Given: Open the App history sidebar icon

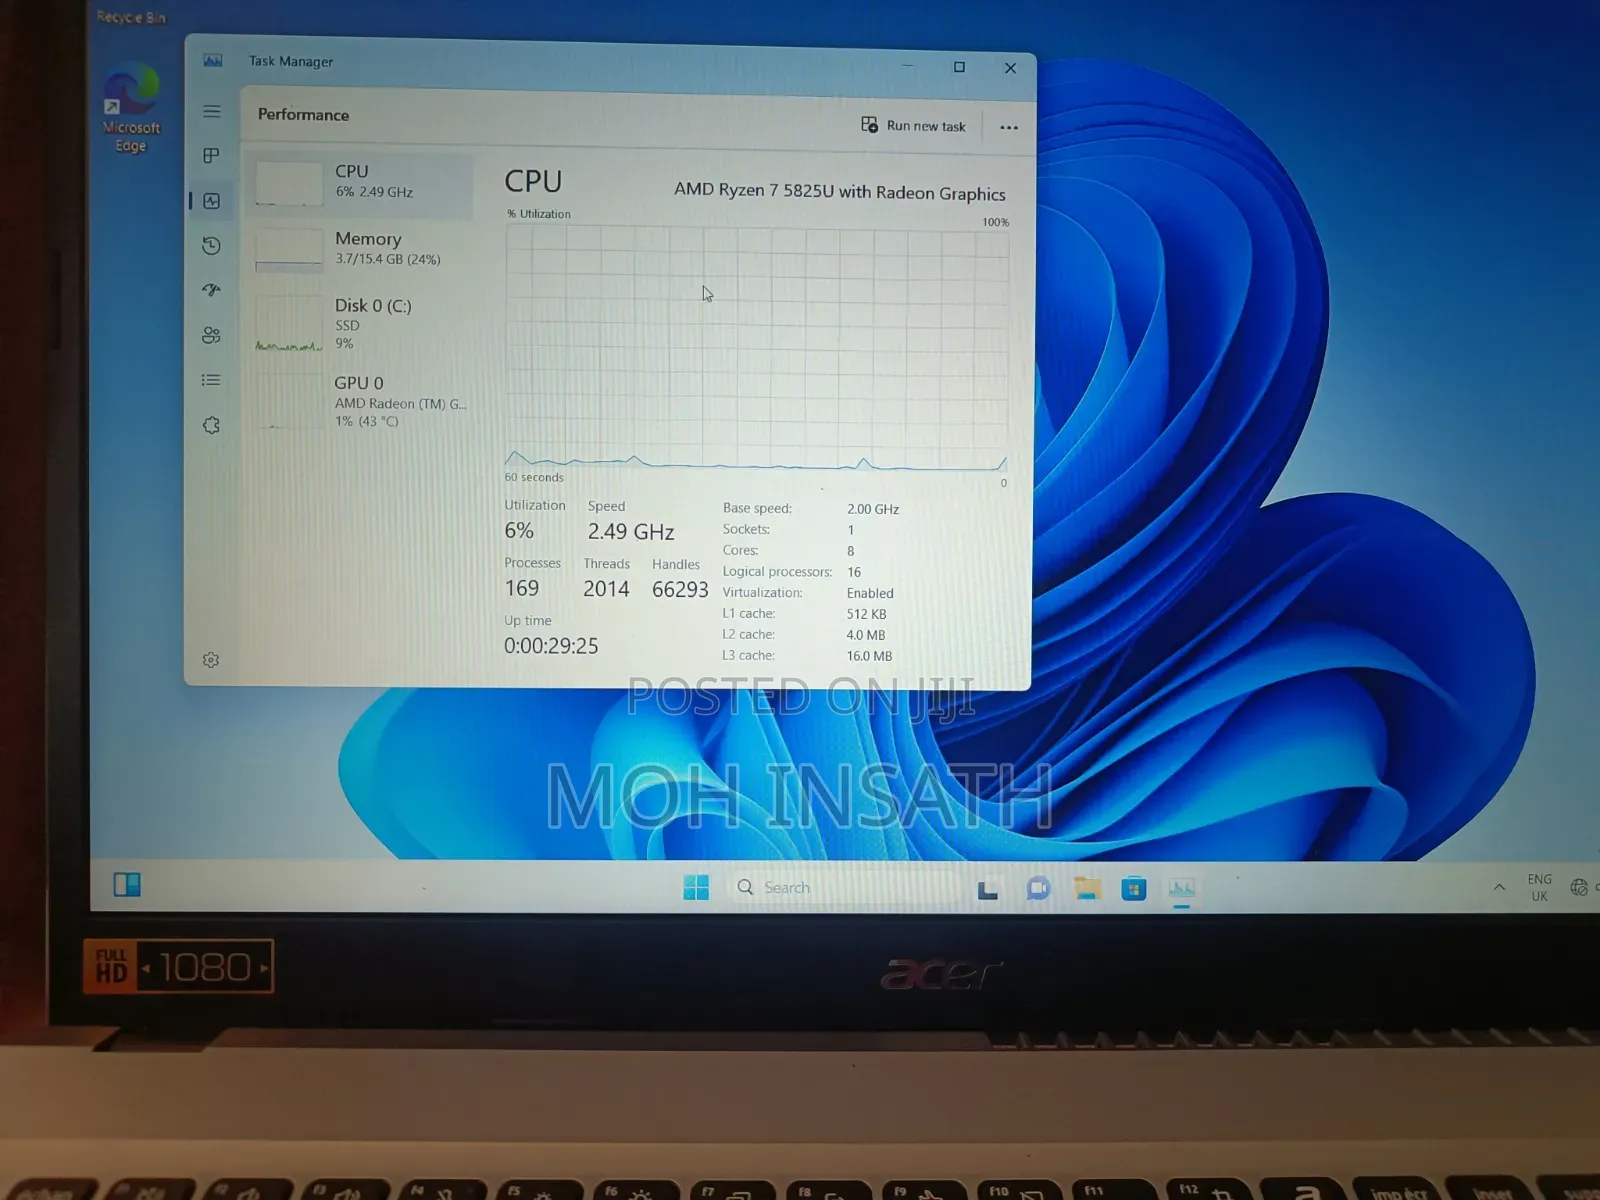Looking at the screenshot, I should tap(211, 245).
